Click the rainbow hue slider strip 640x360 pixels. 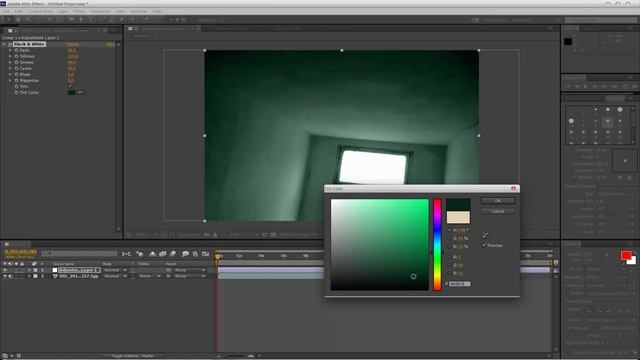[x=437, y=244]
